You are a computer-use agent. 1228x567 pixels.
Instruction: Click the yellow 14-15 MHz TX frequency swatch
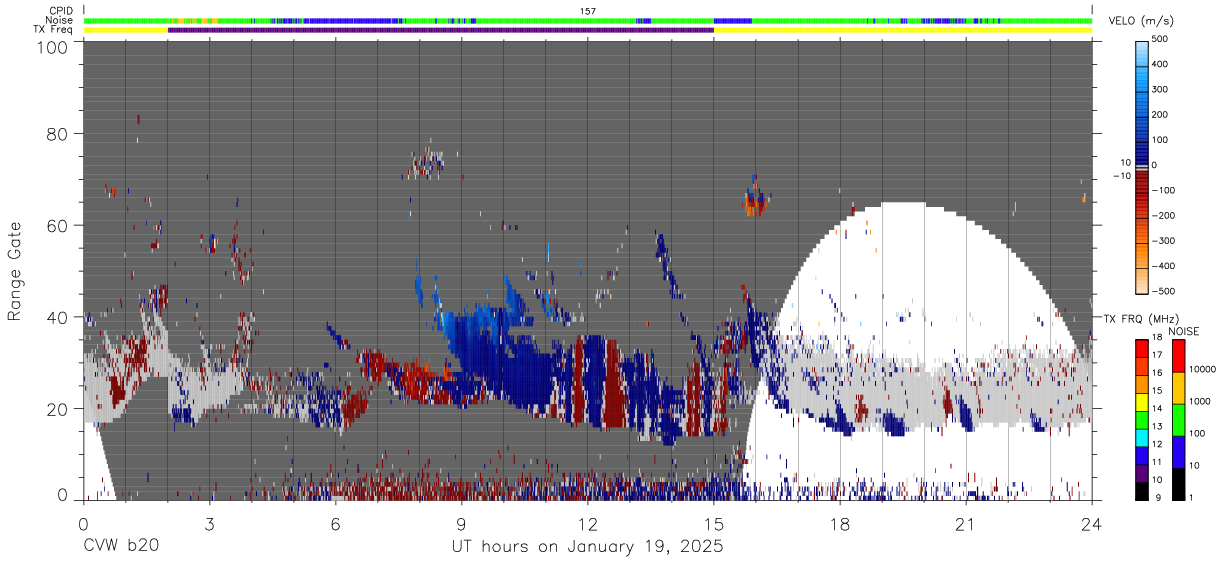pyautogui.click(x=1142, y=402)
